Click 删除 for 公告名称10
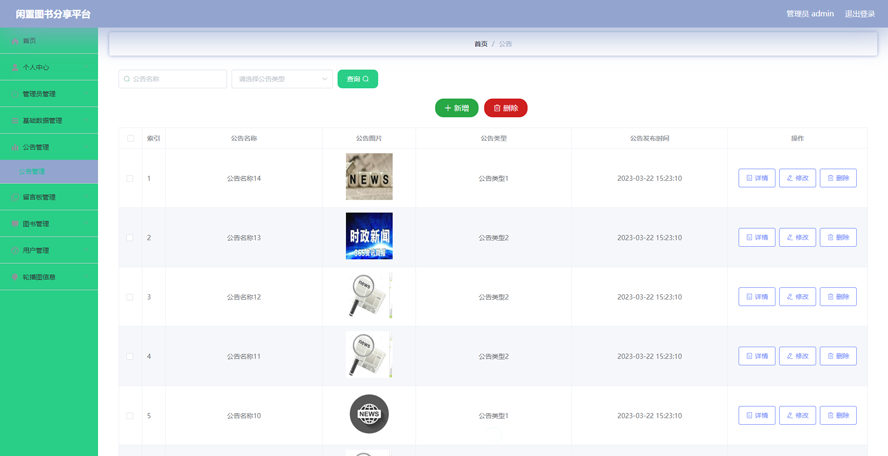This screenshot has width=888, height=456. [x=838, y=416]
